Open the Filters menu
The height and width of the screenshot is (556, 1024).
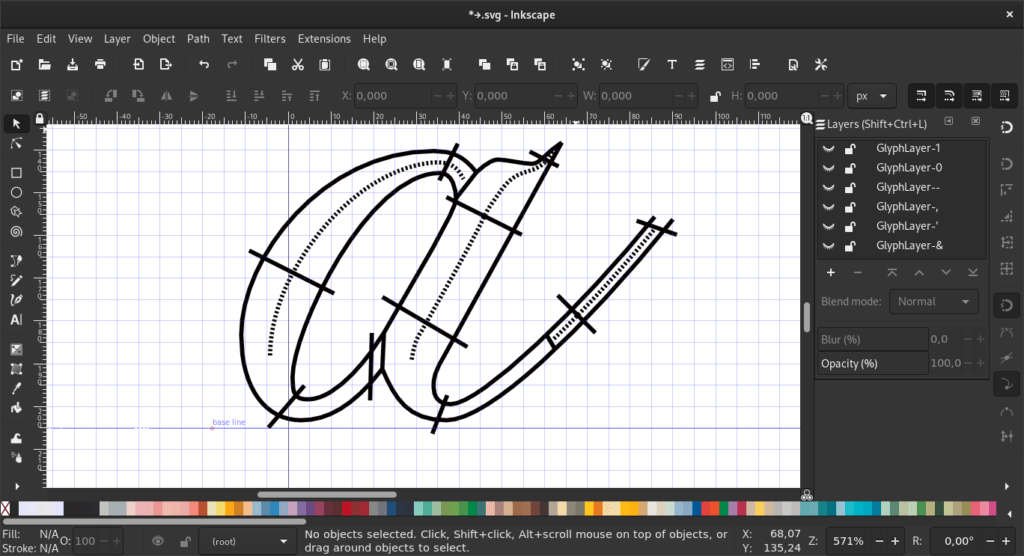[x=270, y=39]
